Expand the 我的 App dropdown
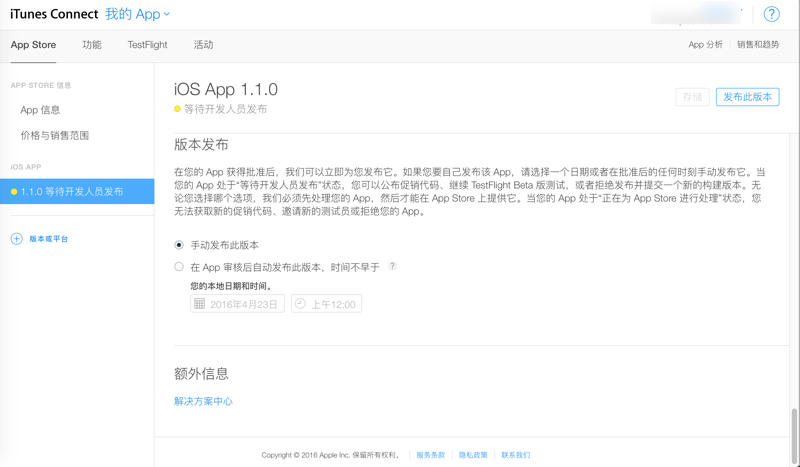This screenshot has height=467, width=800. 137,14
